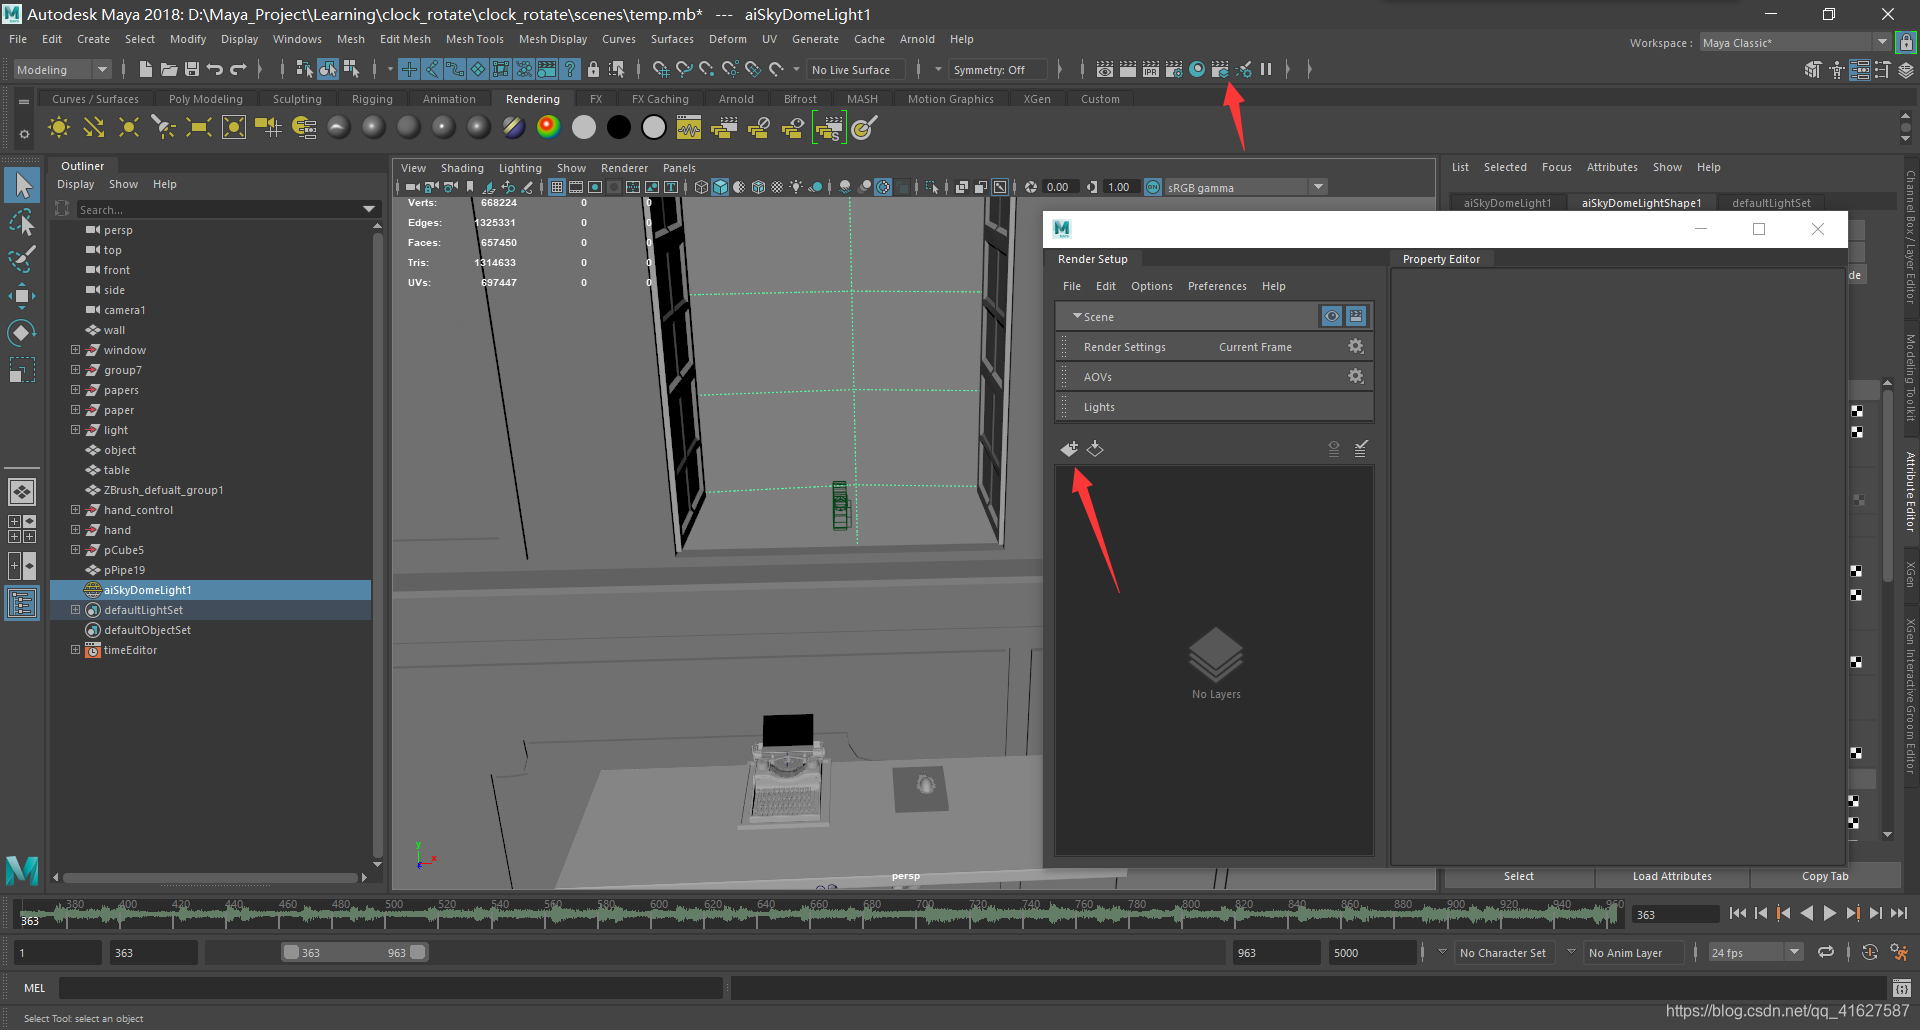Open the Render View window icon
This screenshot has width=1920, height=1030.
[x=1105, y=69]
